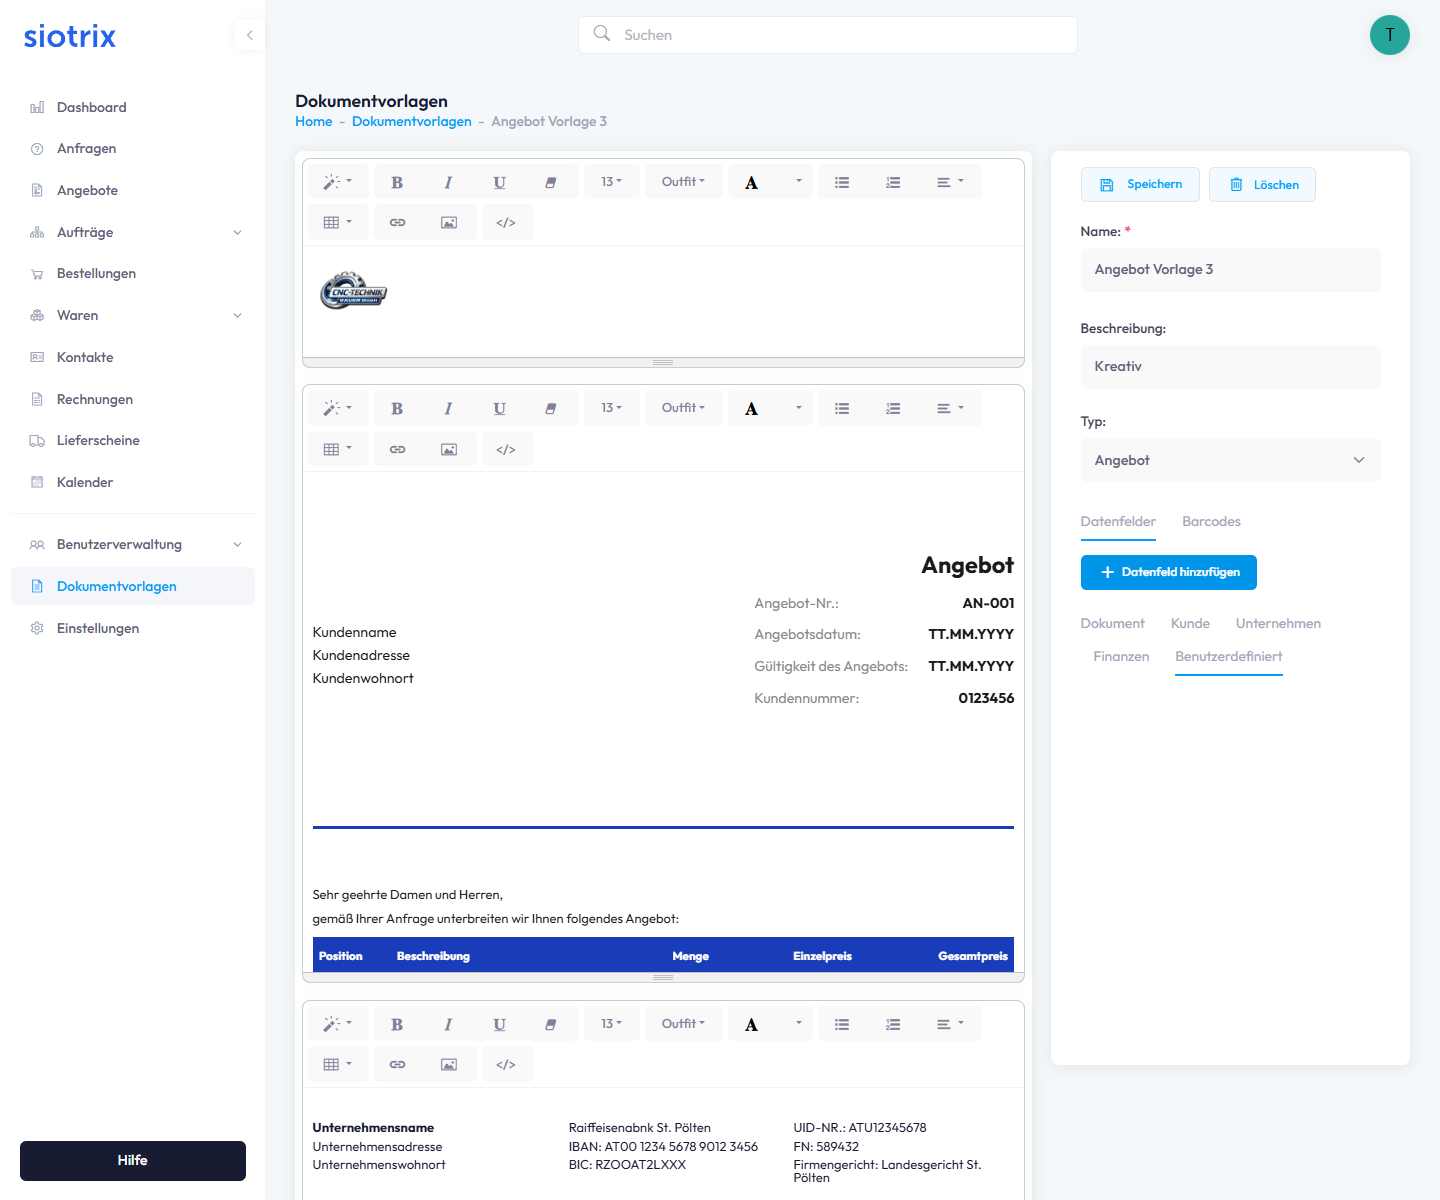
Task: Click Datenfeld hinzufügen button
Action: (1168, 572)
